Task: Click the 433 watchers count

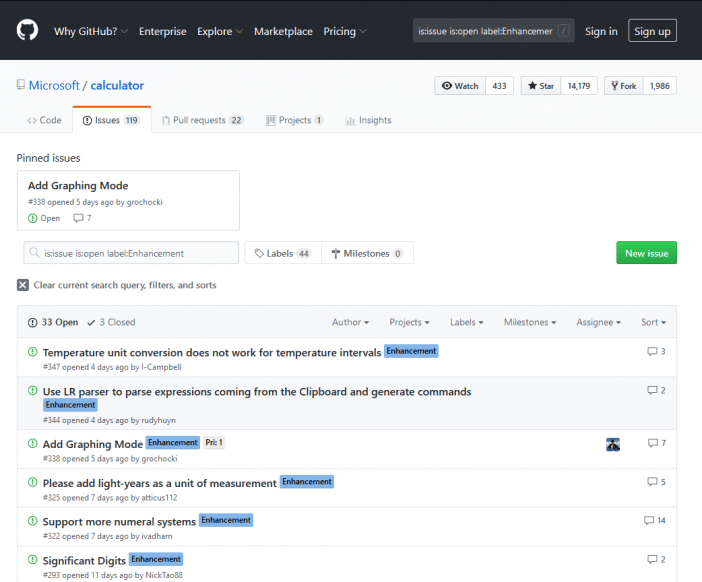Action: (x=499, y=86)
